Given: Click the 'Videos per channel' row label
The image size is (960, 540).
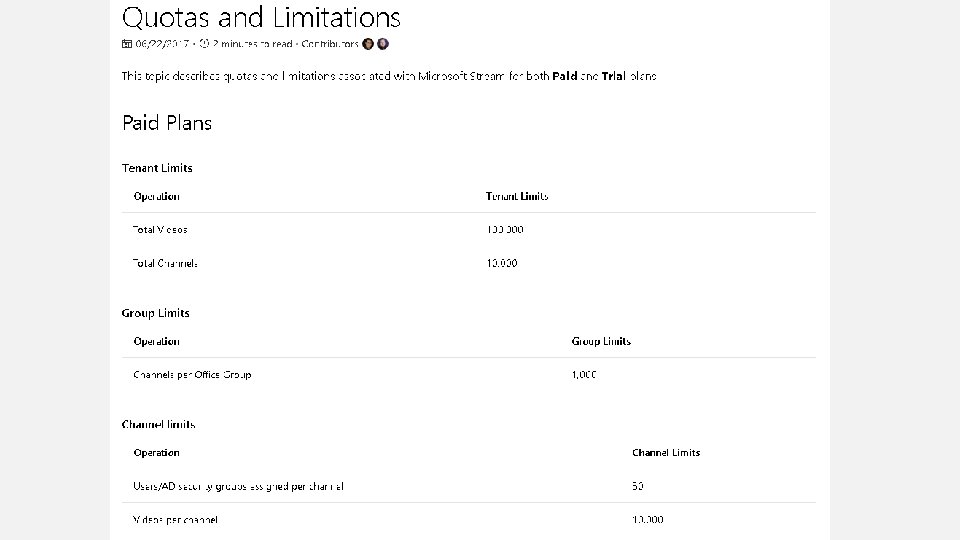Looking at the screenshot, I should tap(175, 519).
